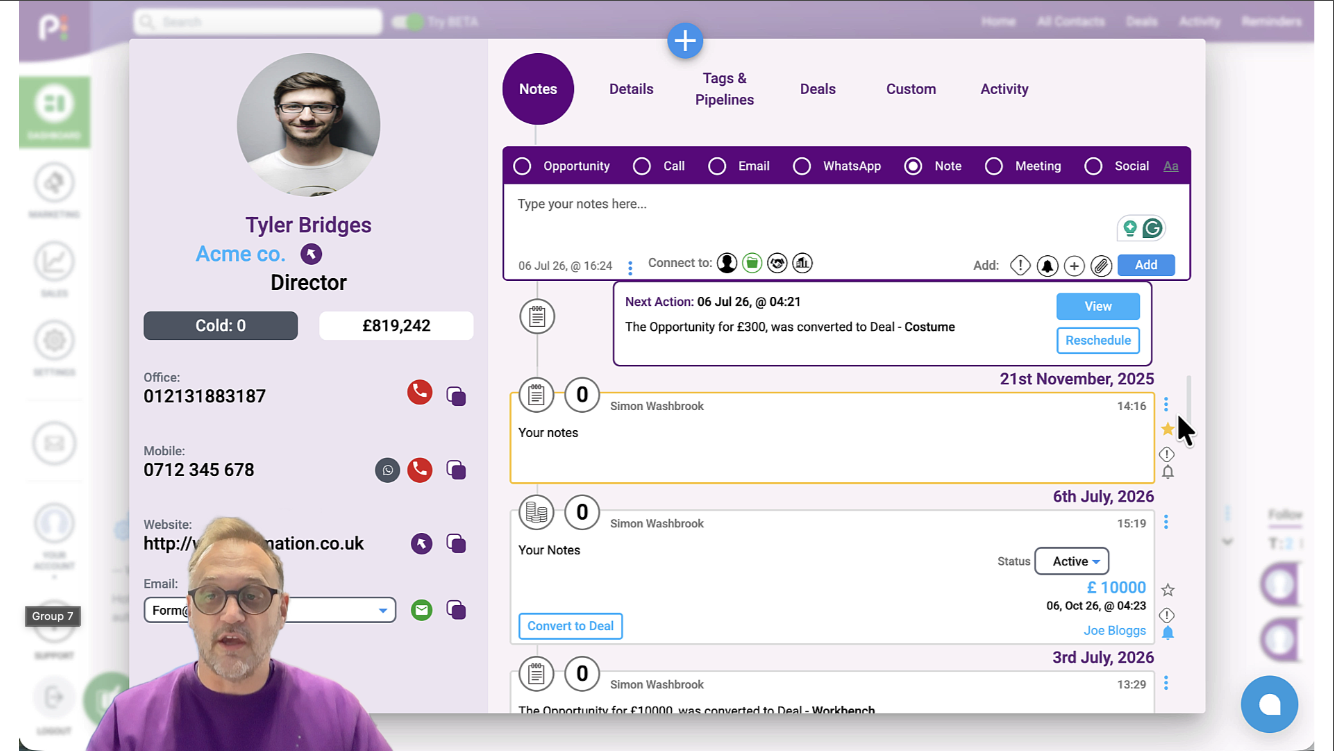The width and height of the screenshot is (1334, 751).
Task: Select the Opportunity radio button
Action: pos(522,166)
